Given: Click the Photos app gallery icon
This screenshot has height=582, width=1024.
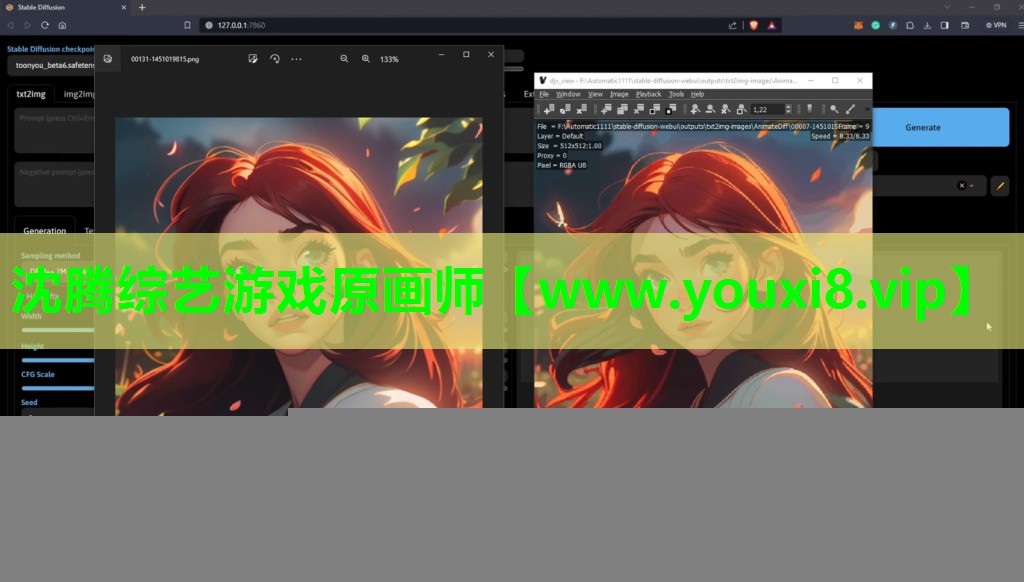Looking at the screenshot, I should pos(108,59).
